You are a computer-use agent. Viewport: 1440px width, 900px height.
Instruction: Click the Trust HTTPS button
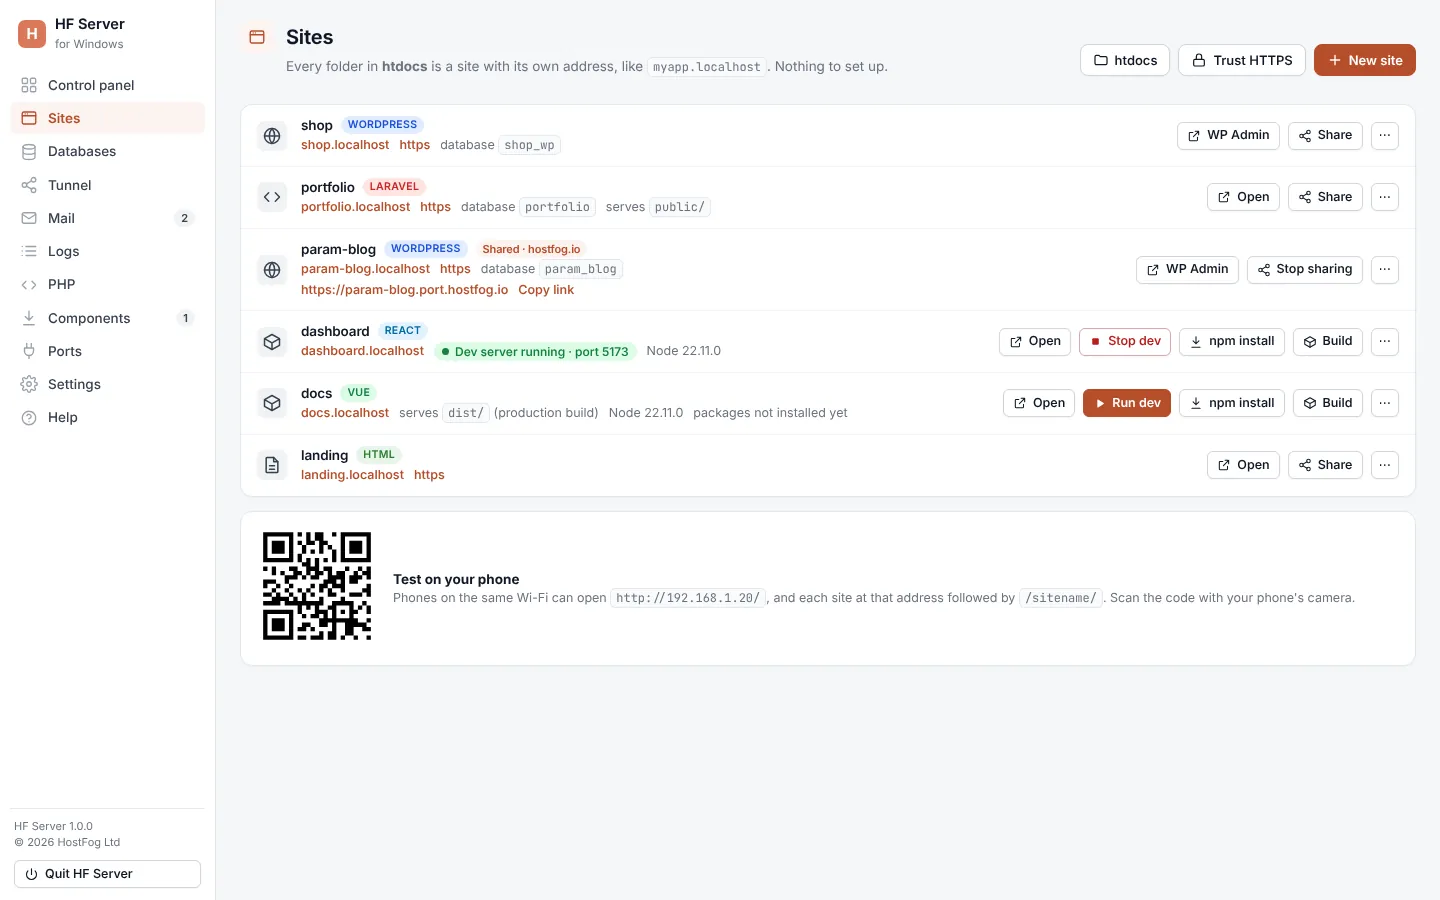(x=1242, y=60)
